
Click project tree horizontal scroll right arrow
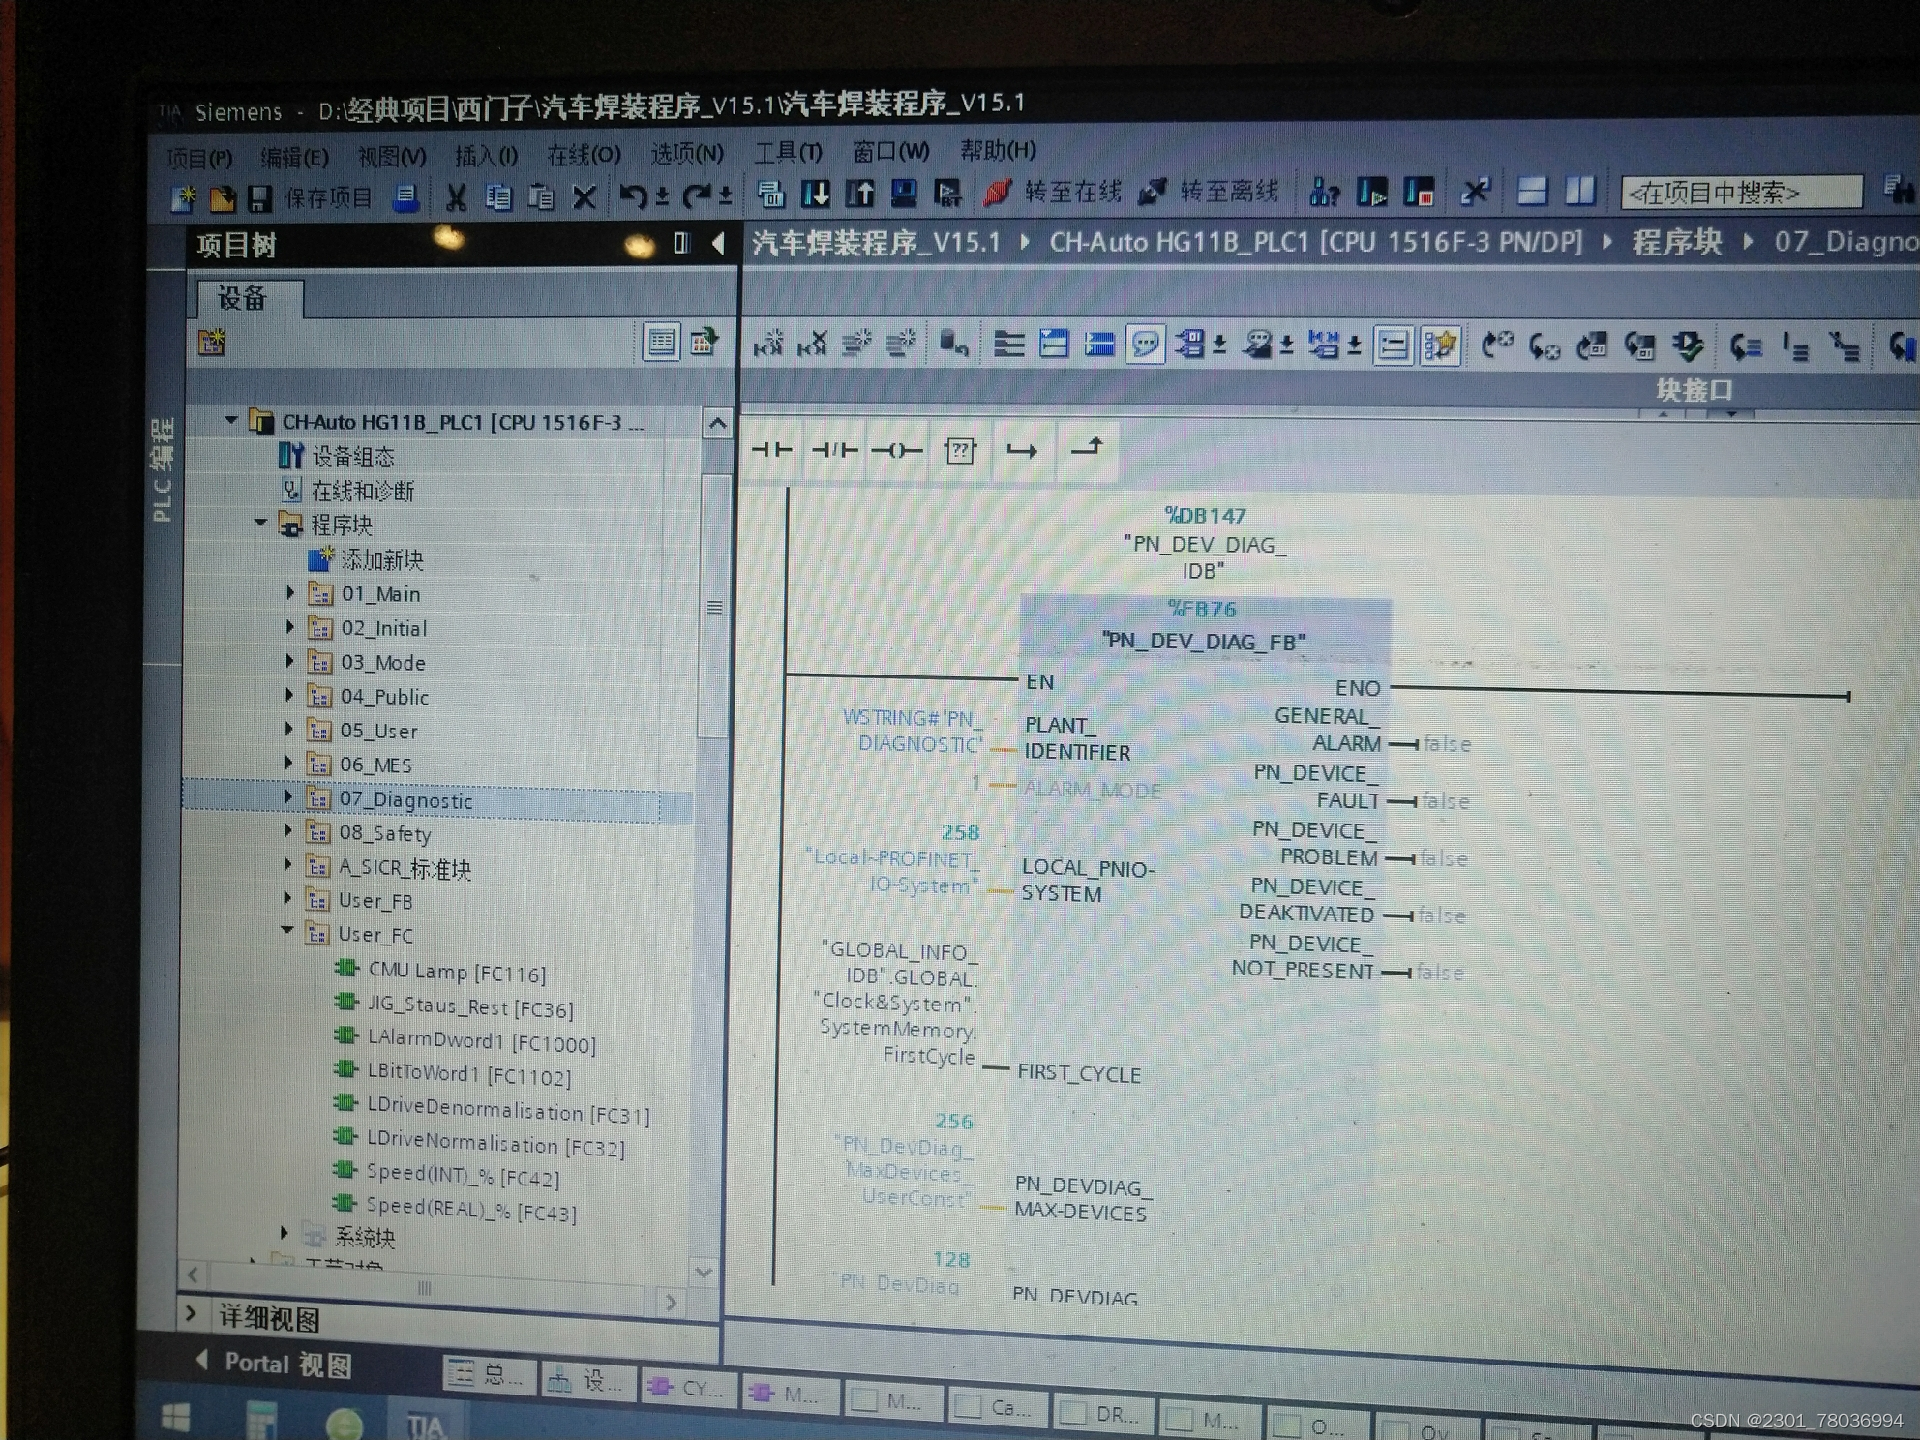(670, 1301)
